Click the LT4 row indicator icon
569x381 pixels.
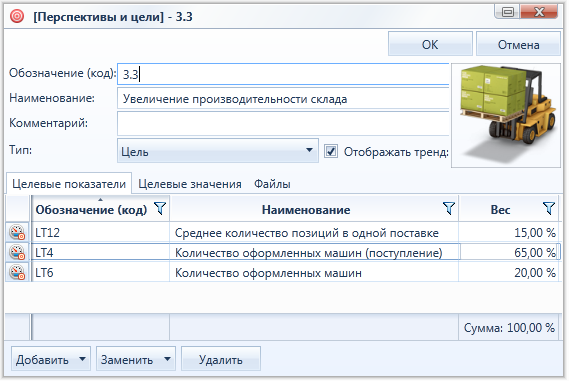tap(17, 253)
